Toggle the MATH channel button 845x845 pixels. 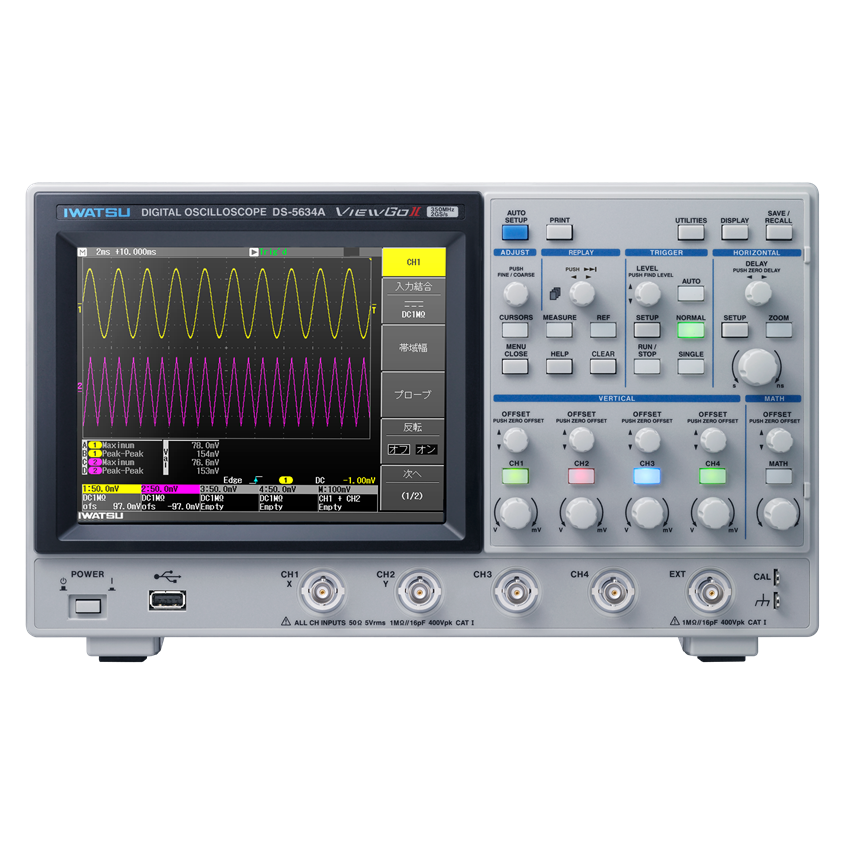[x=779, y=476]
